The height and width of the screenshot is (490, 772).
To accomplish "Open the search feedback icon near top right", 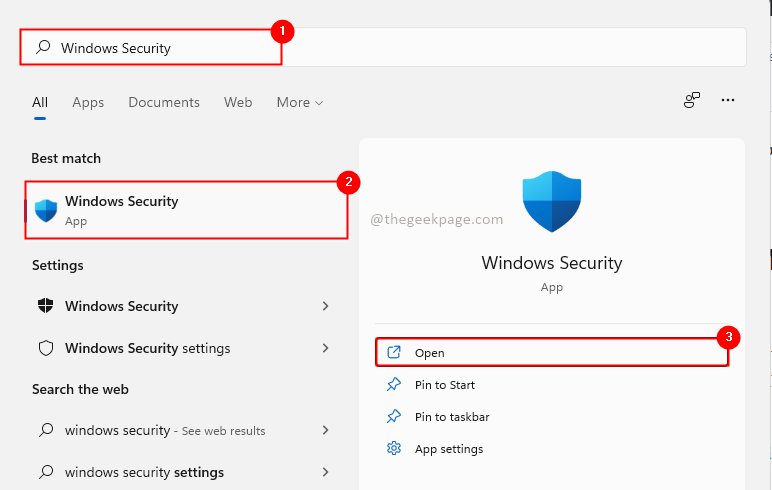I will tap(692, 100).
